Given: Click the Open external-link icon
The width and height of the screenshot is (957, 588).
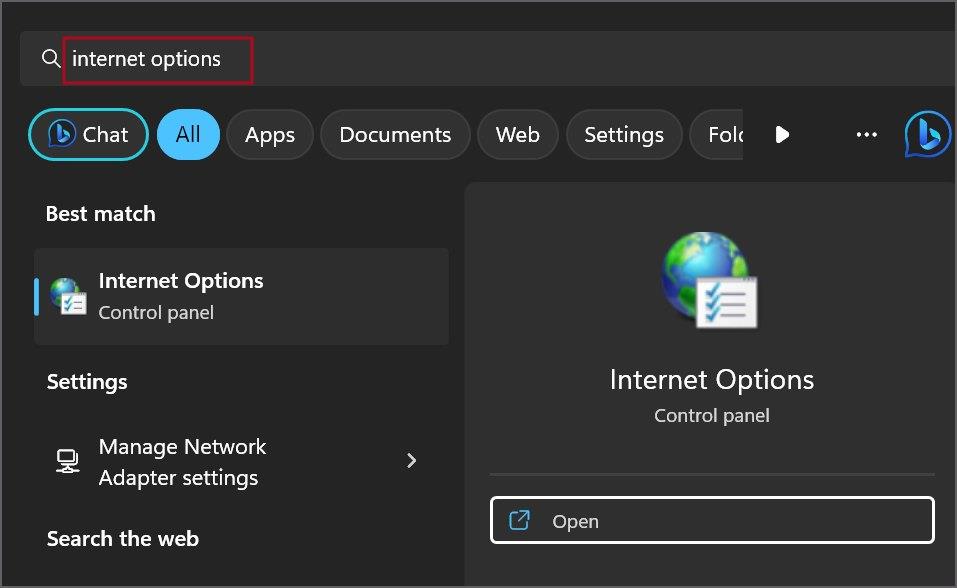Looking at the screenshot, I should (519, 520).
